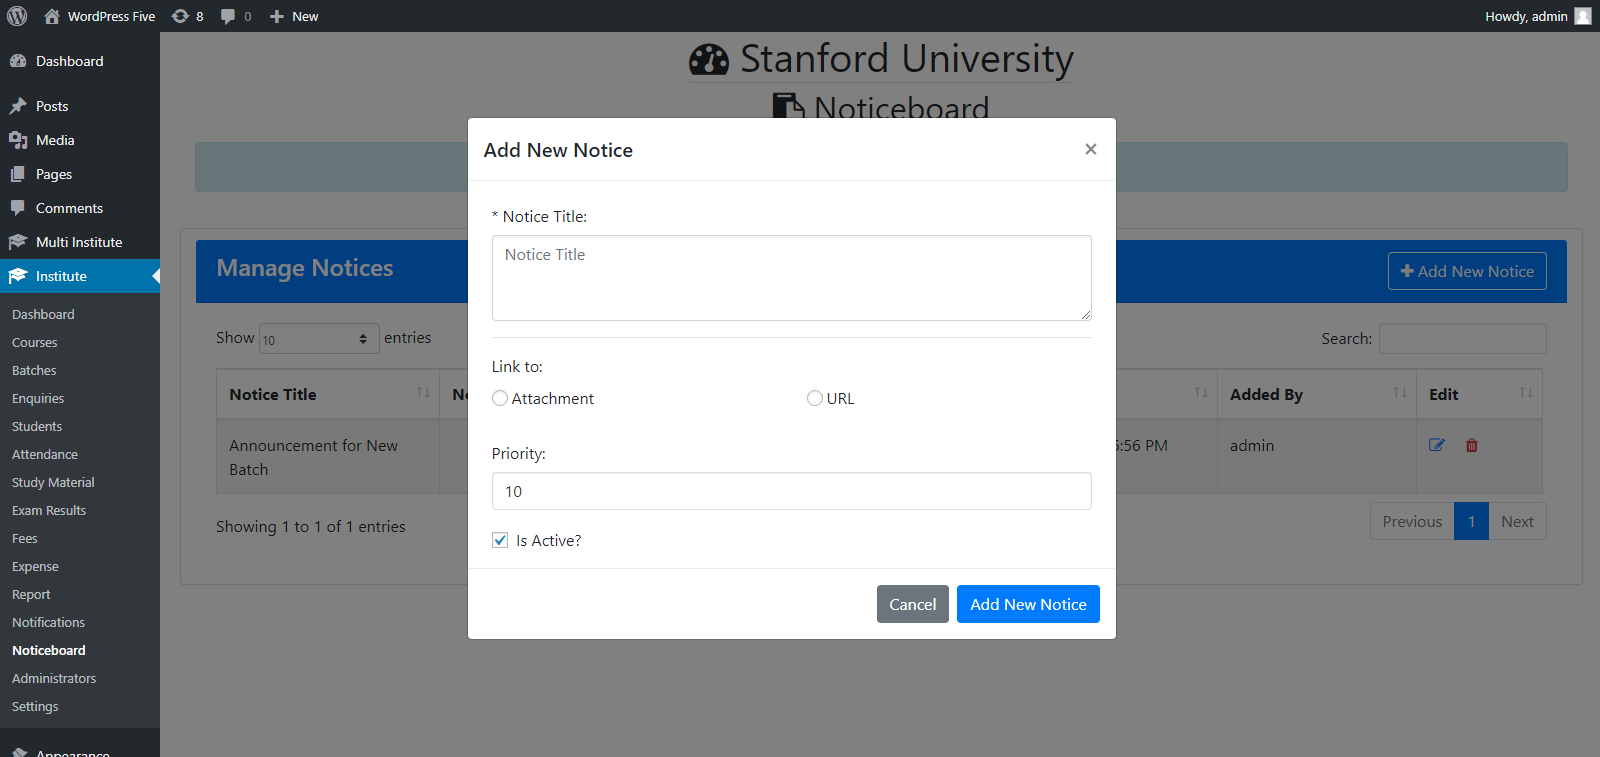
Task: Toggle the Is Active checkbox
Action: [500, 540]
